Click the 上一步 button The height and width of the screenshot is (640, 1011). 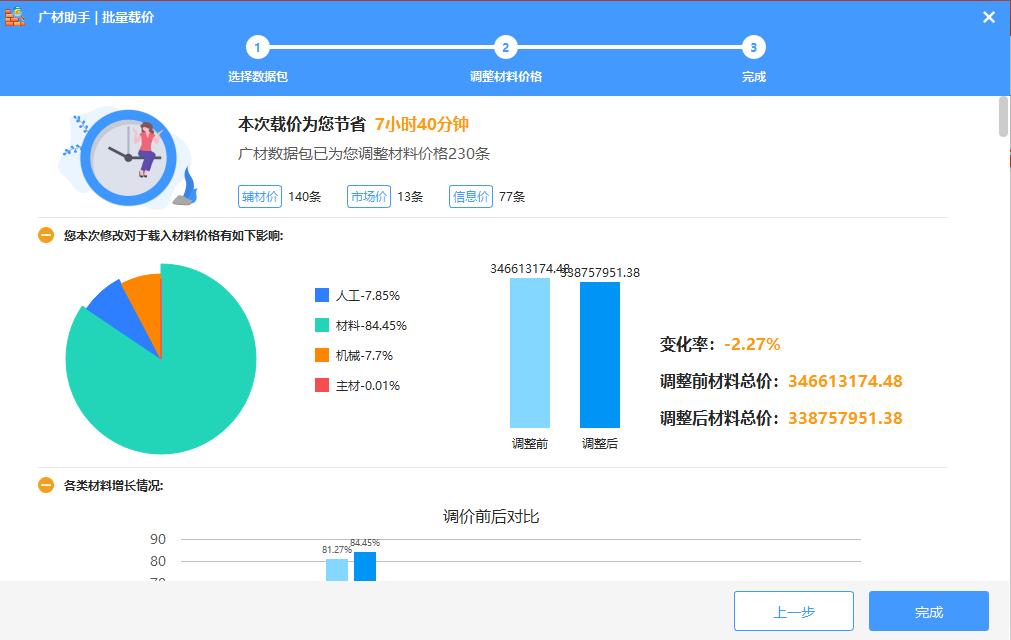pos(793,610)
